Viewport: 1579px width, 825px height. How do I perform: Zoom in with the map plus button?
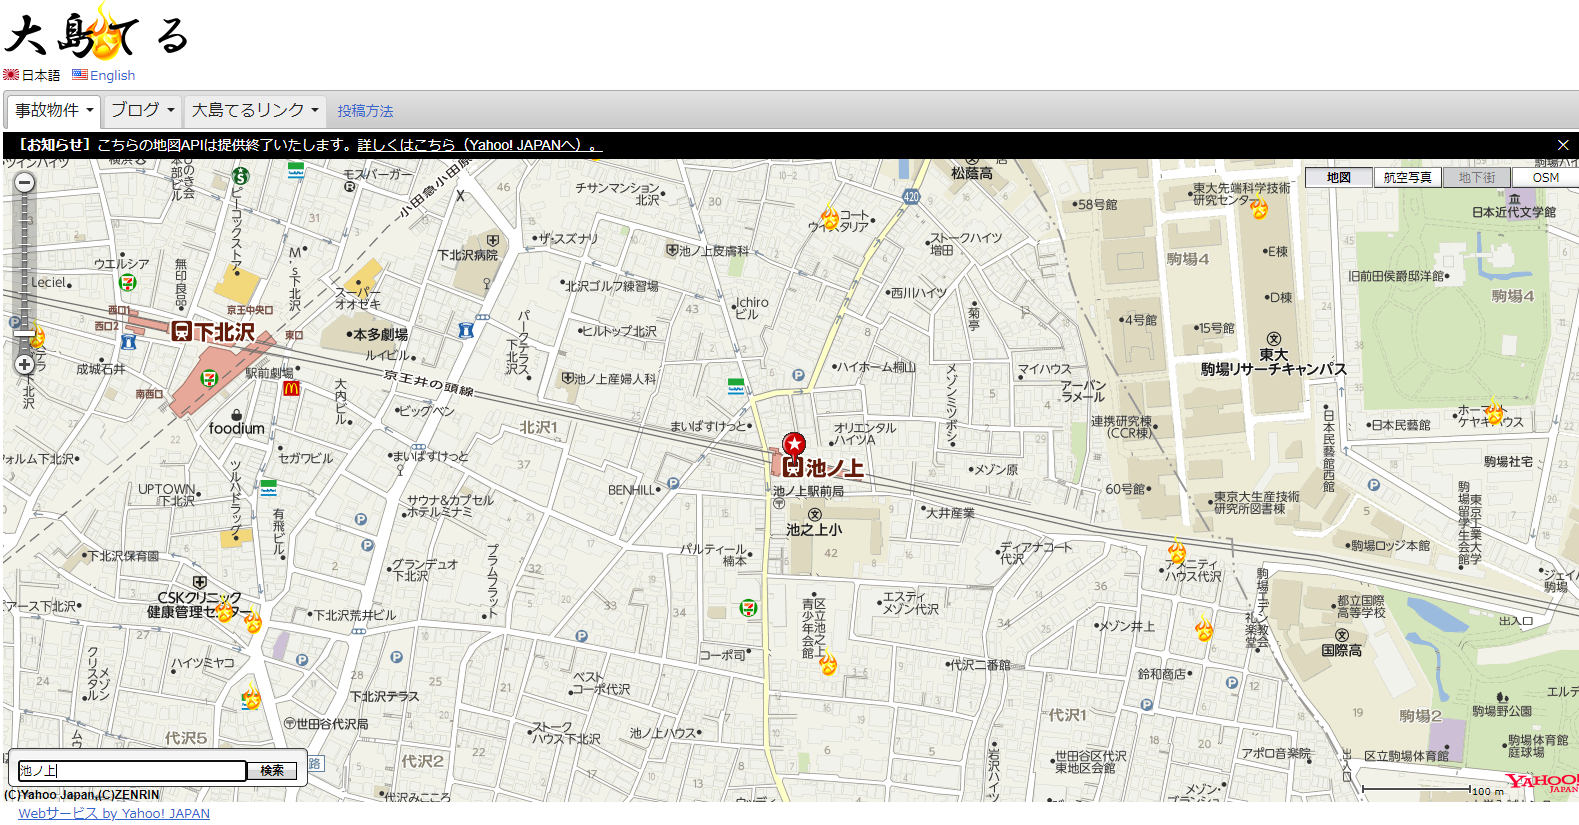[x=25, y=365]
